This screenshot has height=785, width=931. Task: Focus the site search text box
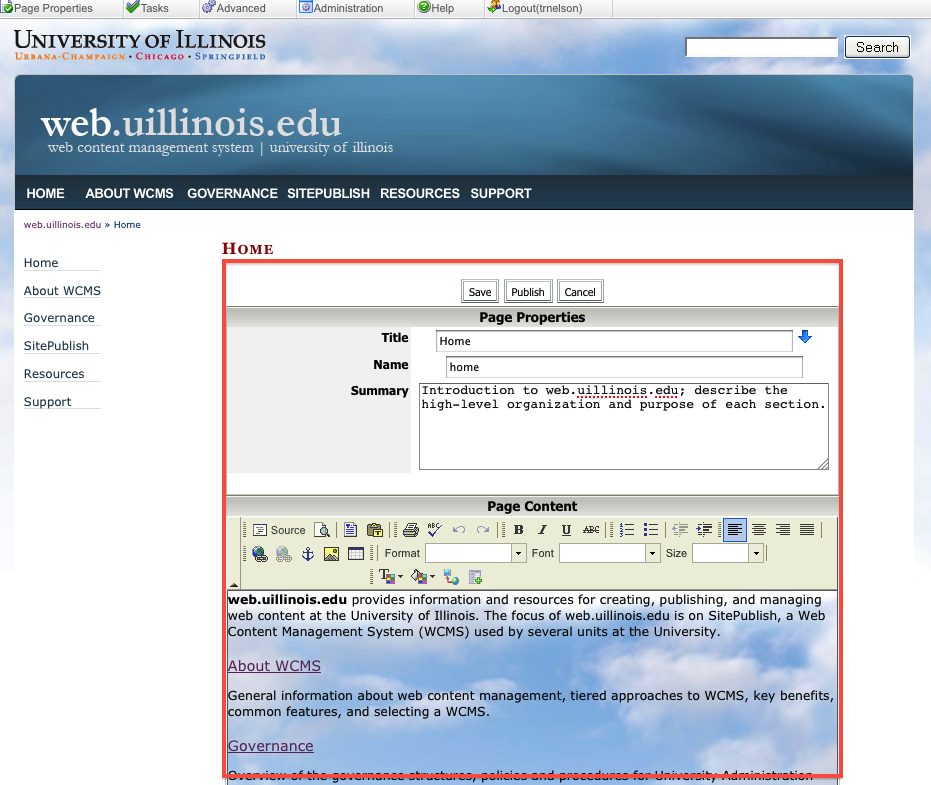(x=762, y=48)
